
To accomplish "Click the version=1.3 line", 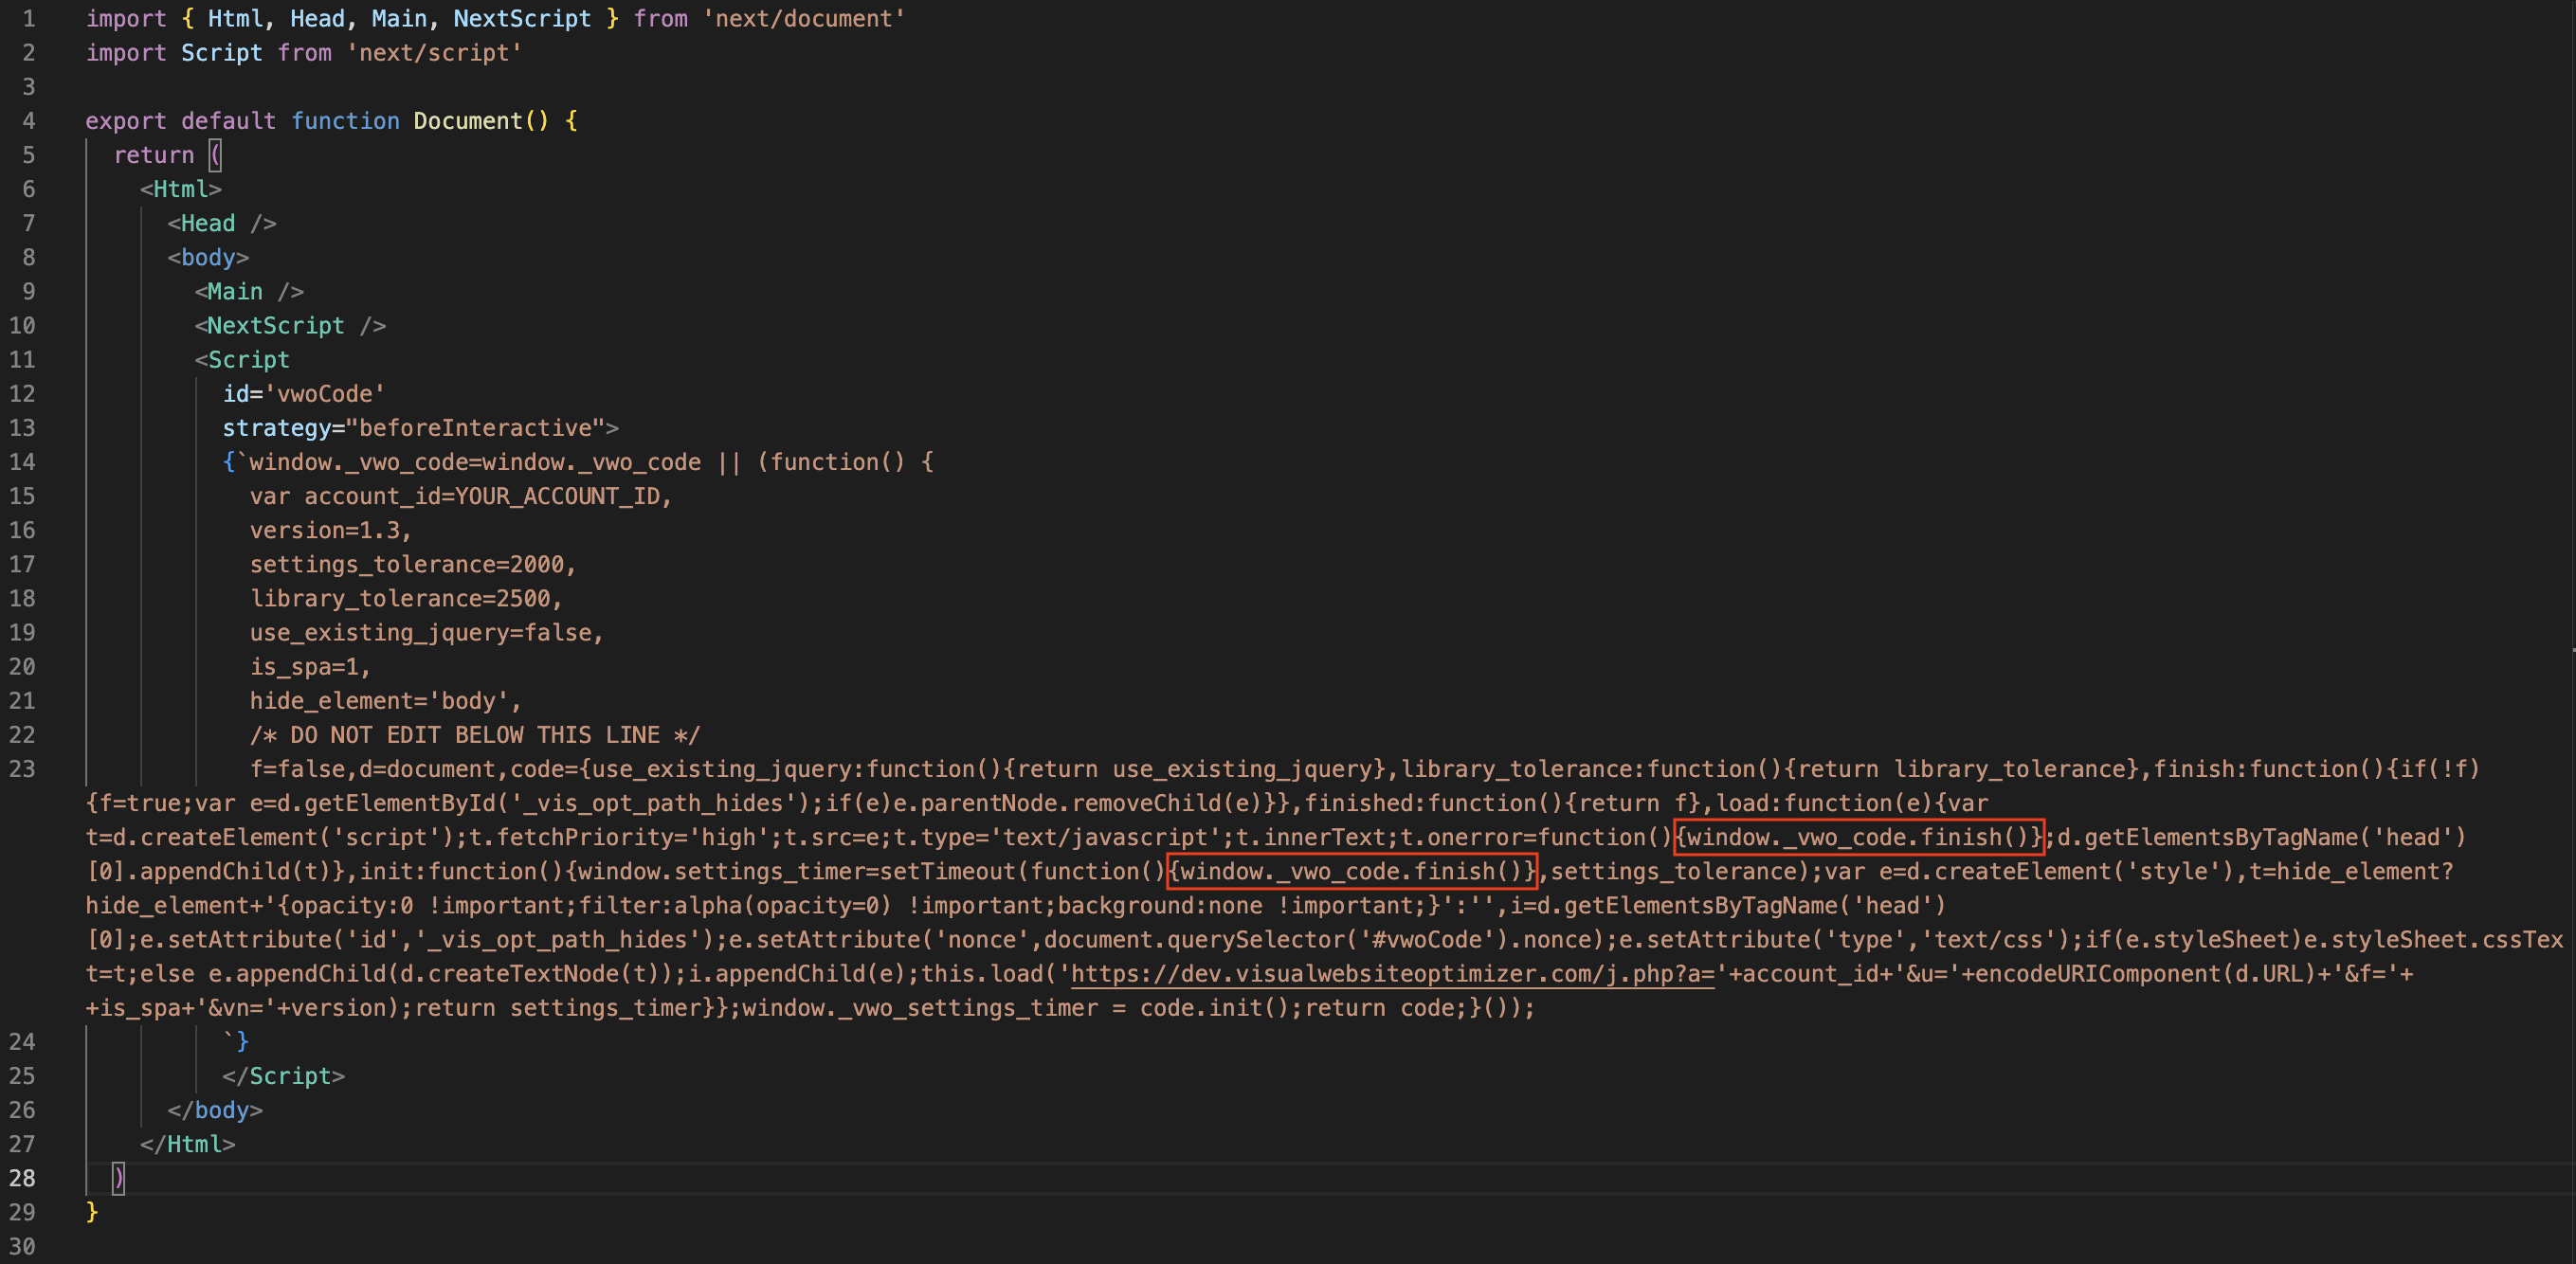I will point(330,530).
